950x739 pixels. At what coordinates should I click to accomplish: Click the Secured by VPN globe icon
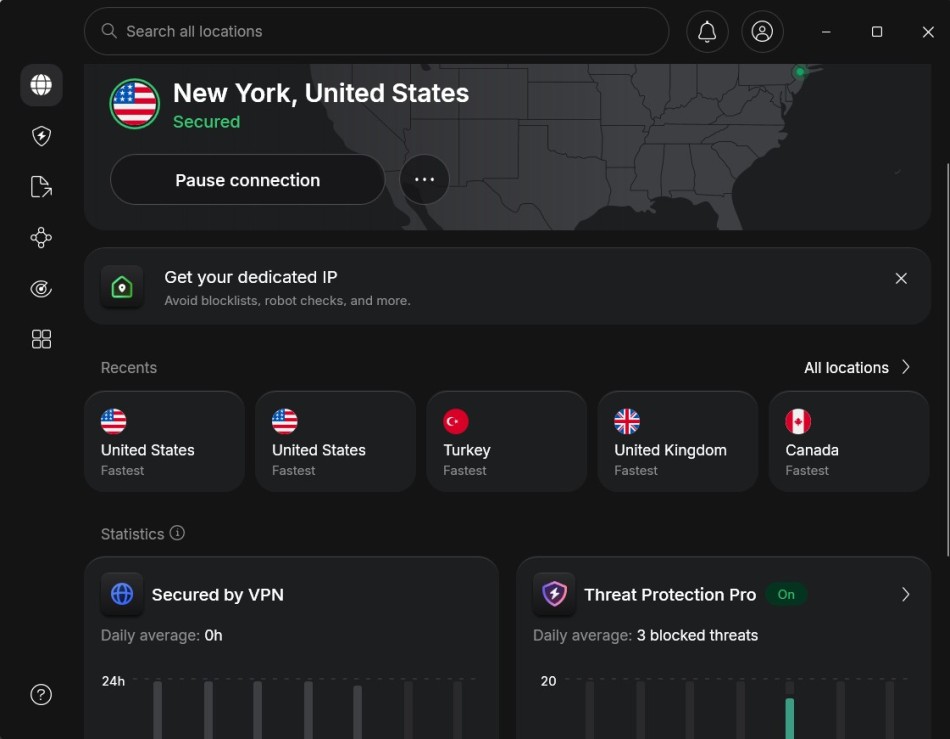click(x=122, y=594)
